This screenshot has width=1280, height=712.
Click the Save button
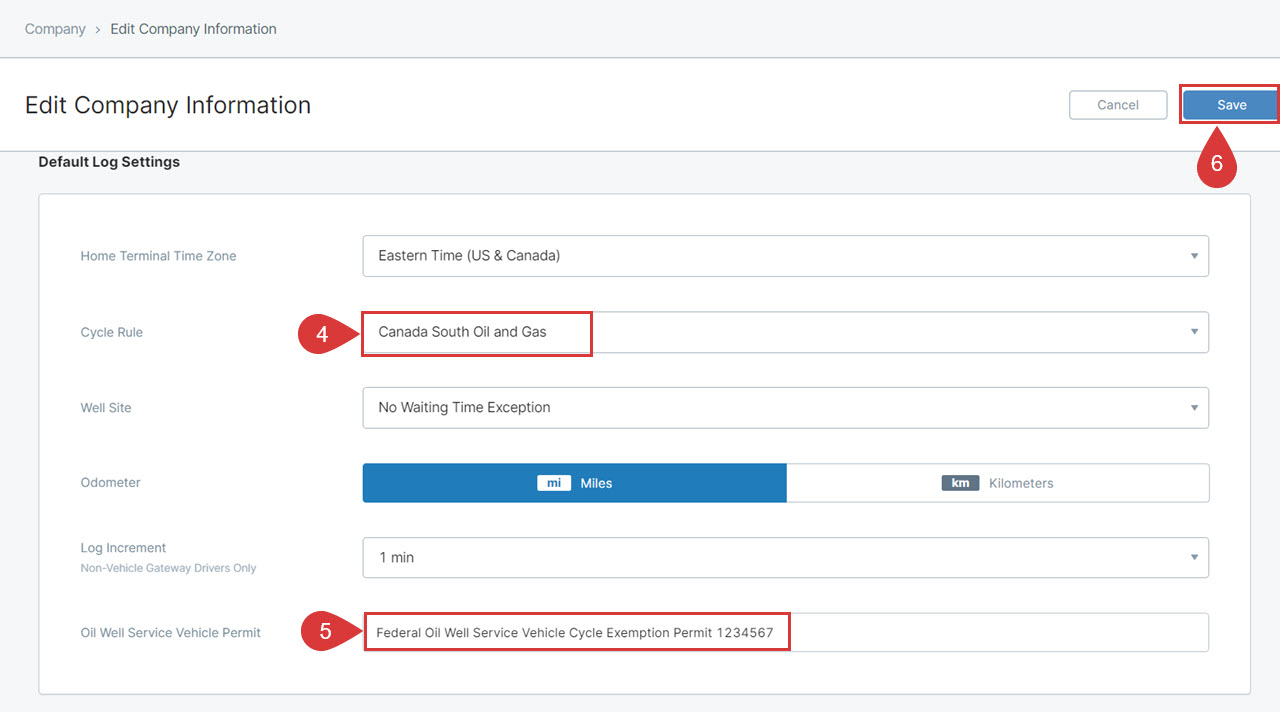click(x=1231, y=105)
